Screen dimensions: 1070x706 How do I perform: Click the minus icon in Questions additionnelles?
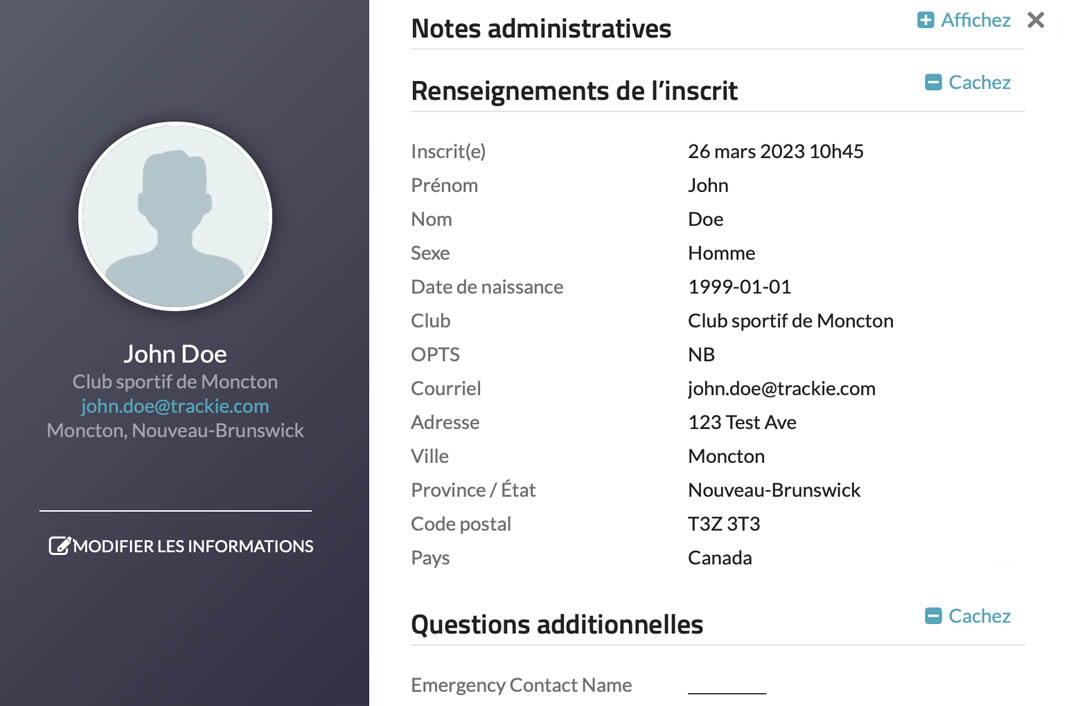click(933, 617)
